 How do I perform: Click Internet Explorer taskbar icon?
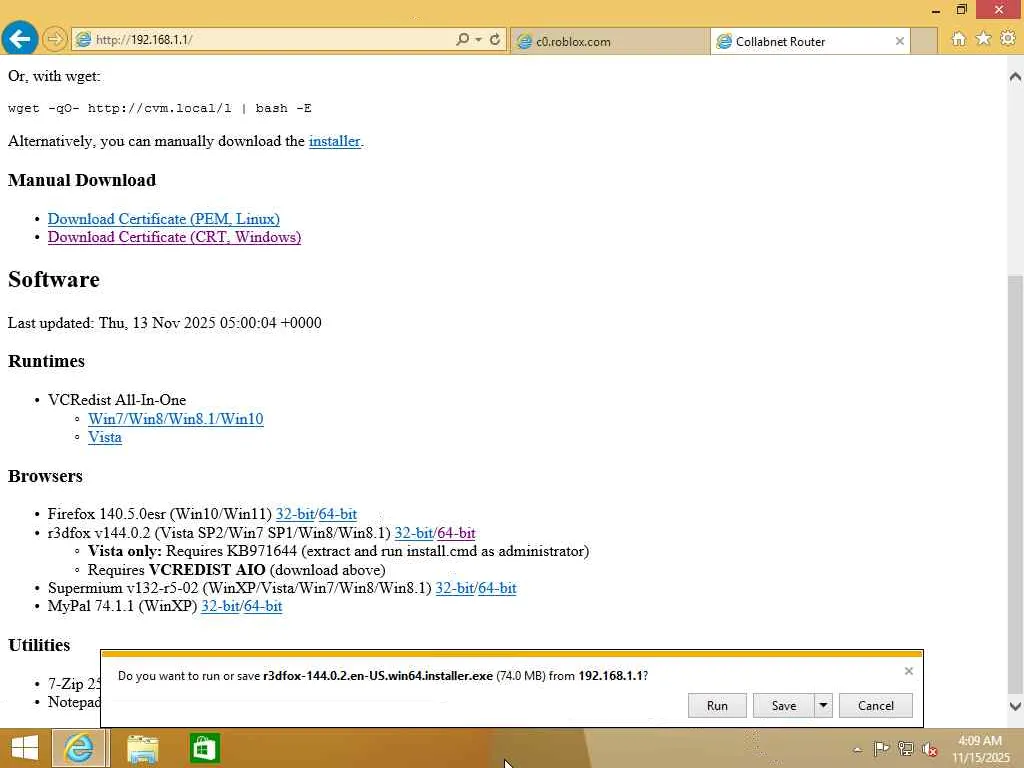[79, 748]
